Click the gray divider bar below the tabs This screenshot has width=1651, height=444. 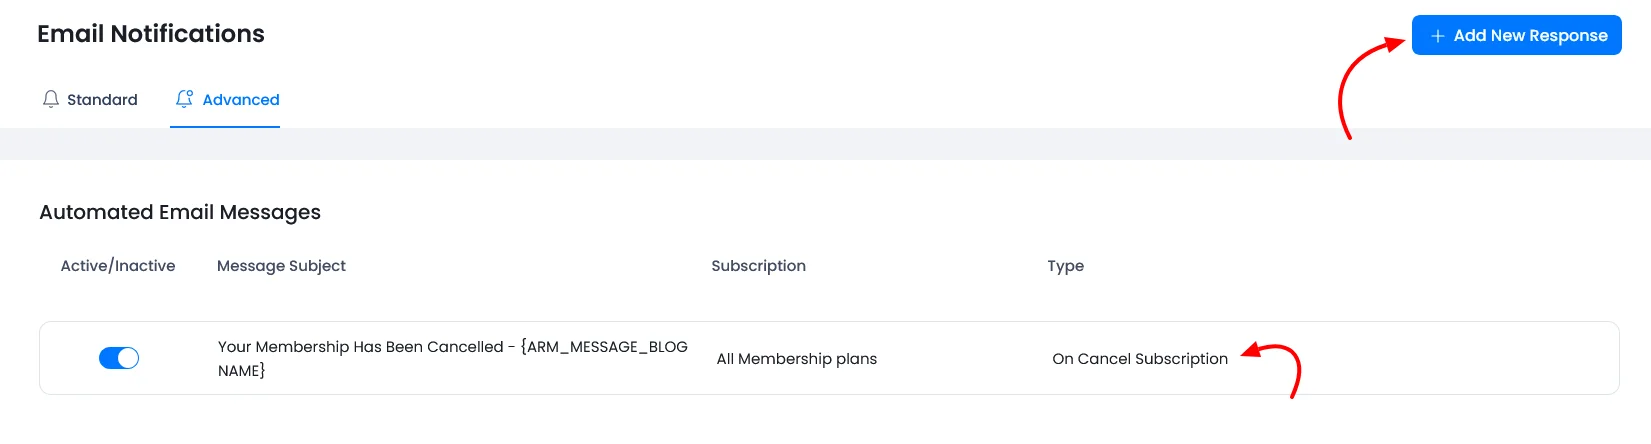[x=825, y=144]
